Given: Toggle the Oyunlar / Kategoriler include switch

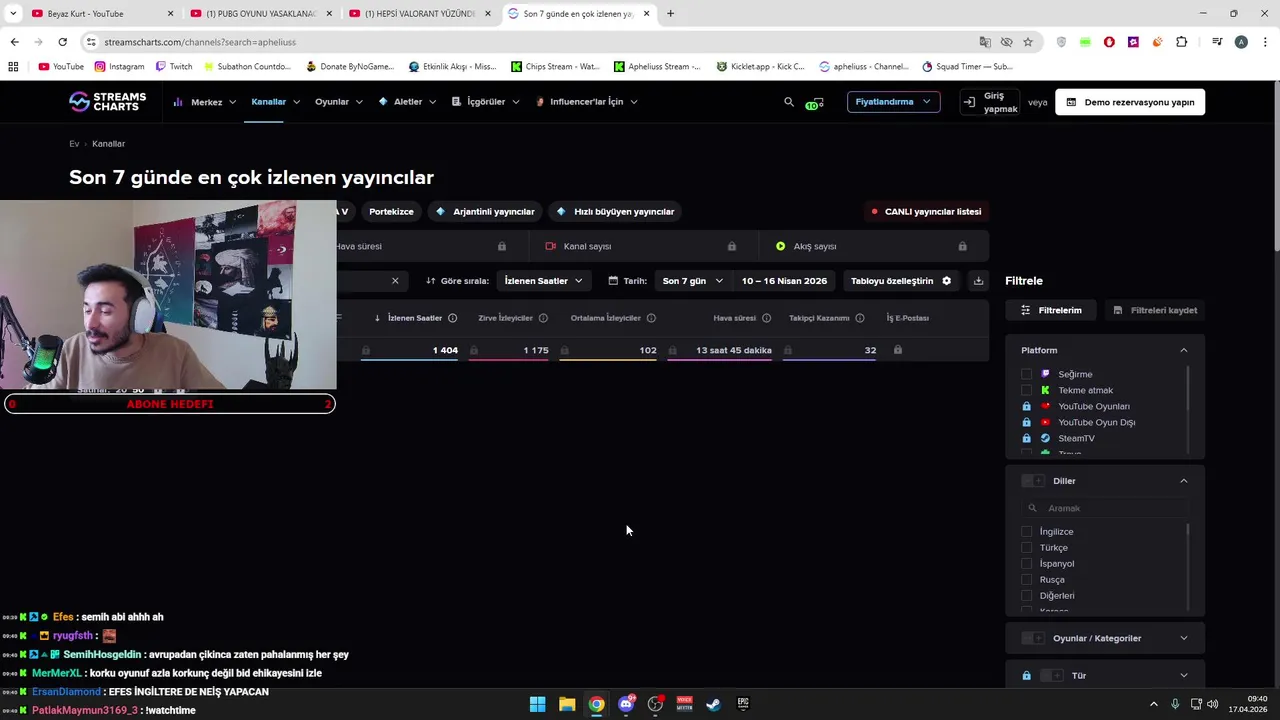Looking at the screenshot, I should 1033,638.
